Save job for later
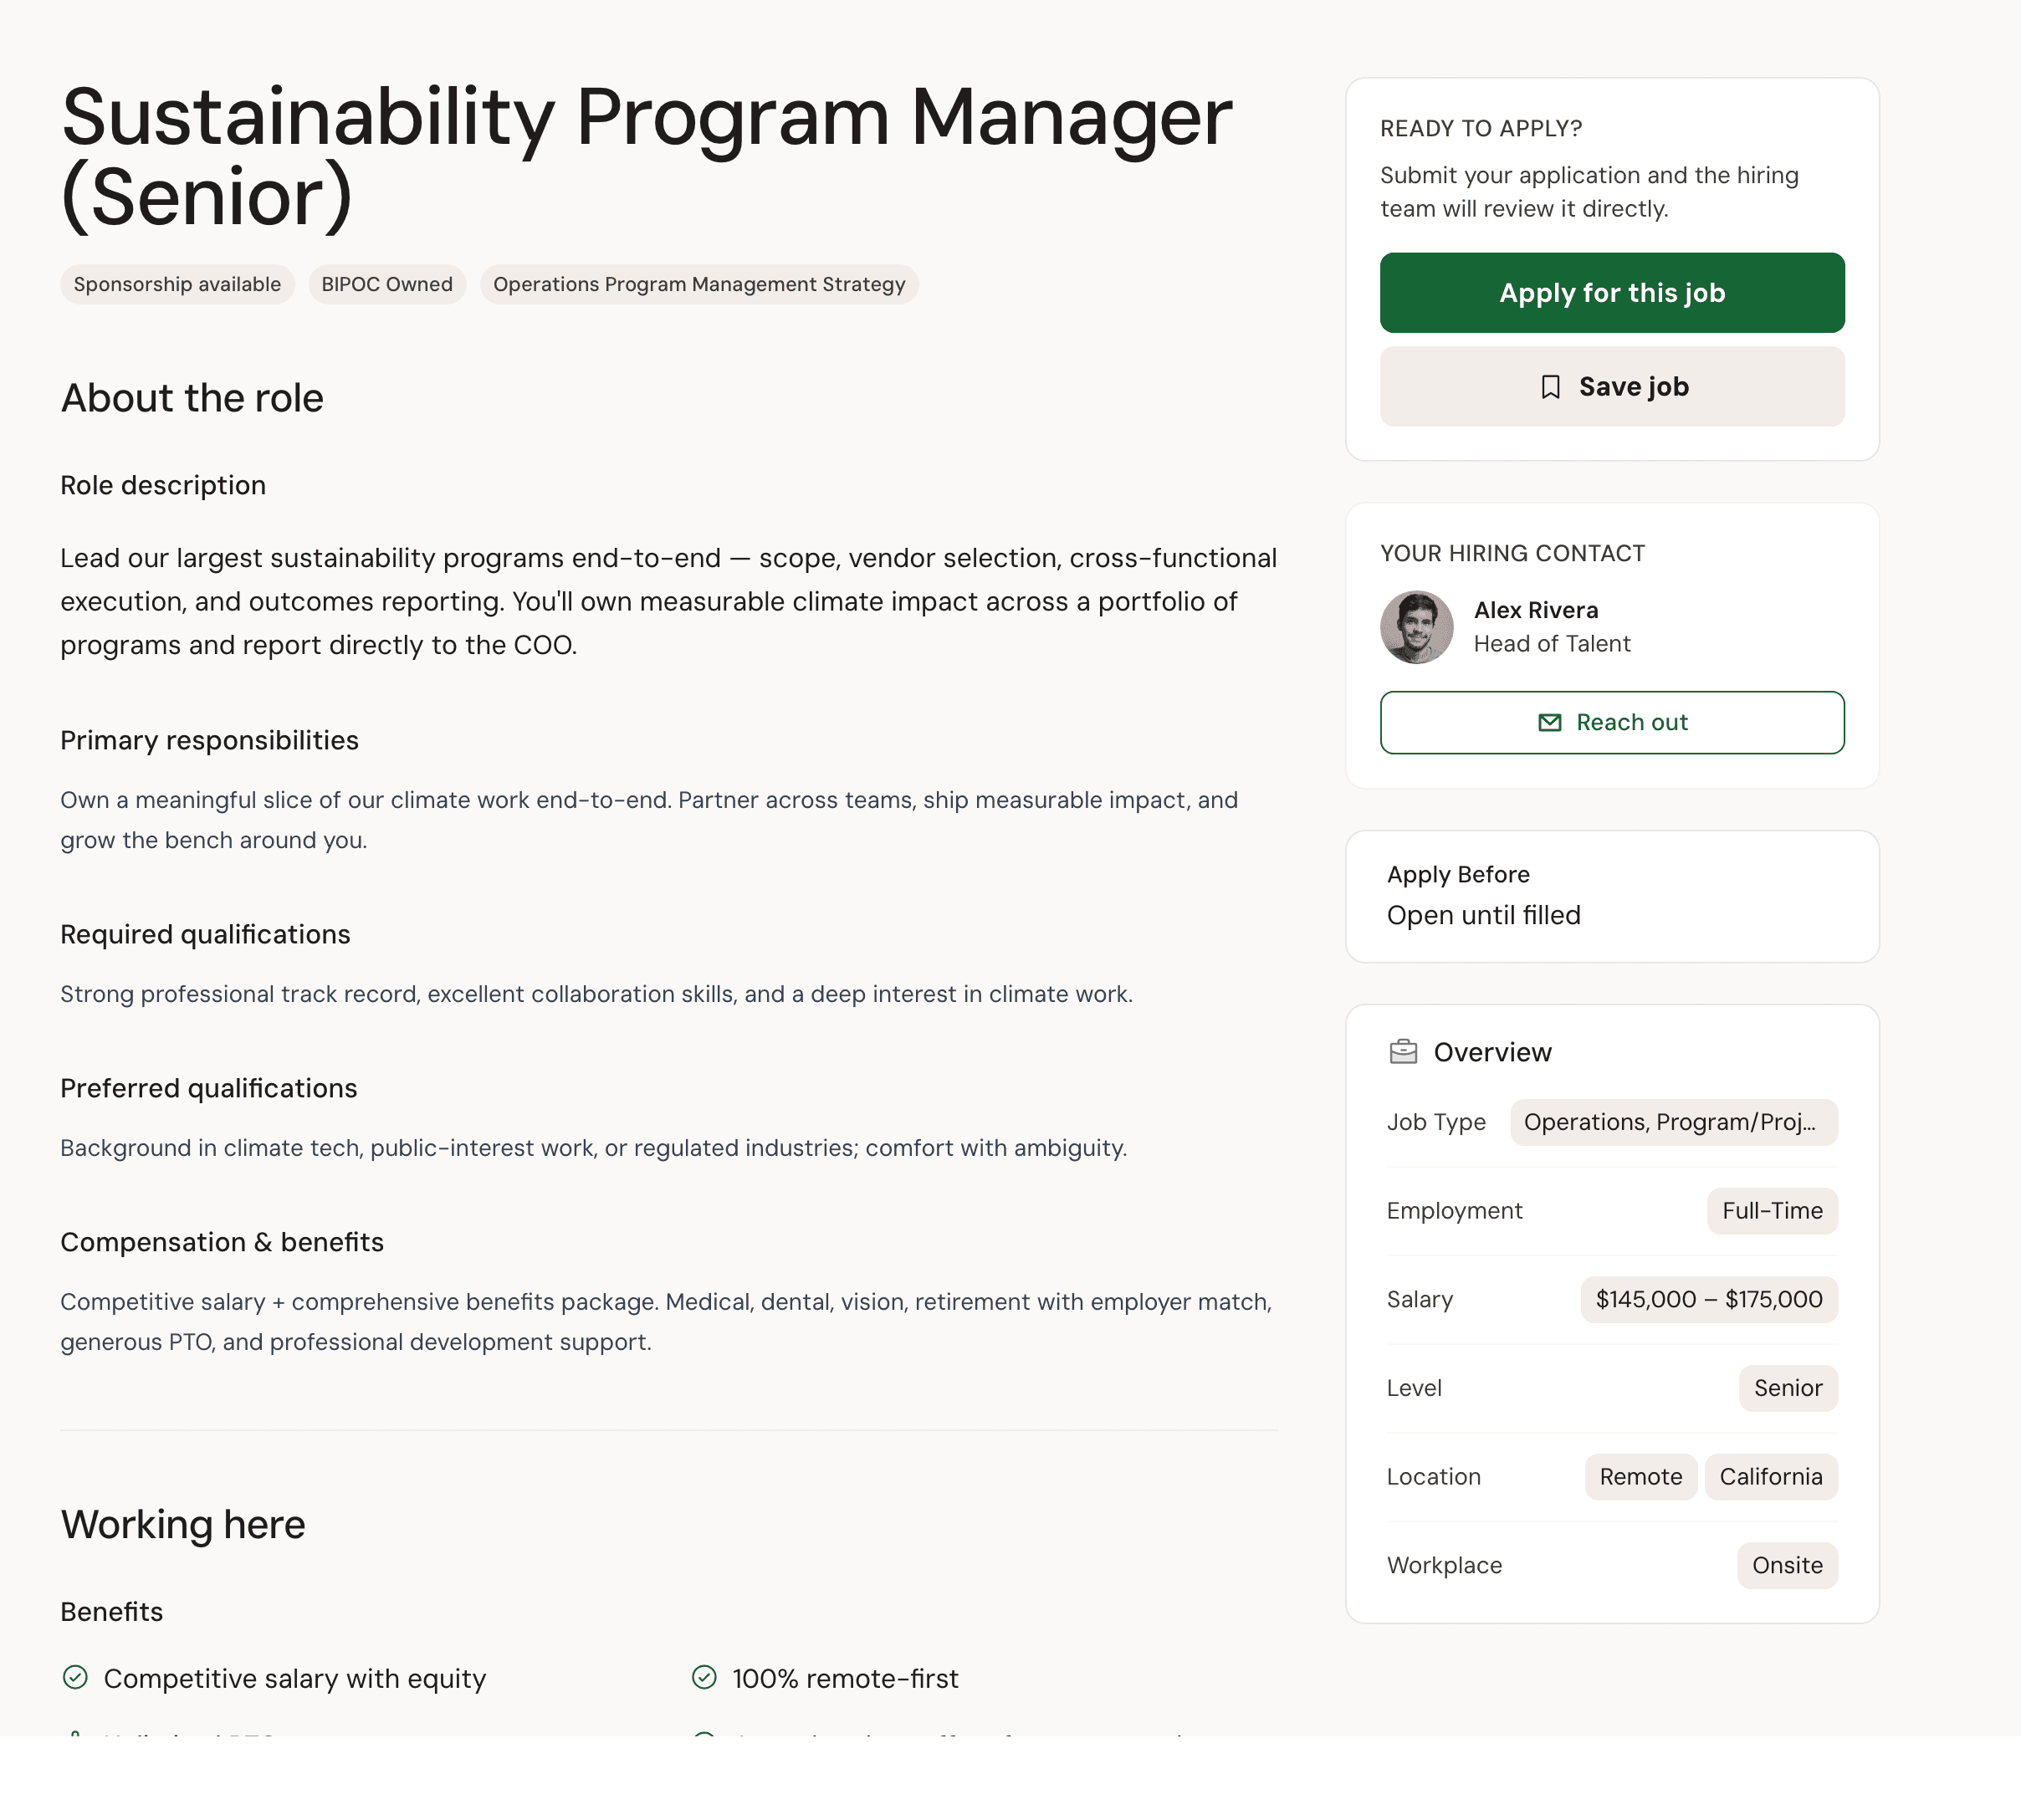The image size is (2021, 1820). click(1612, 387)
